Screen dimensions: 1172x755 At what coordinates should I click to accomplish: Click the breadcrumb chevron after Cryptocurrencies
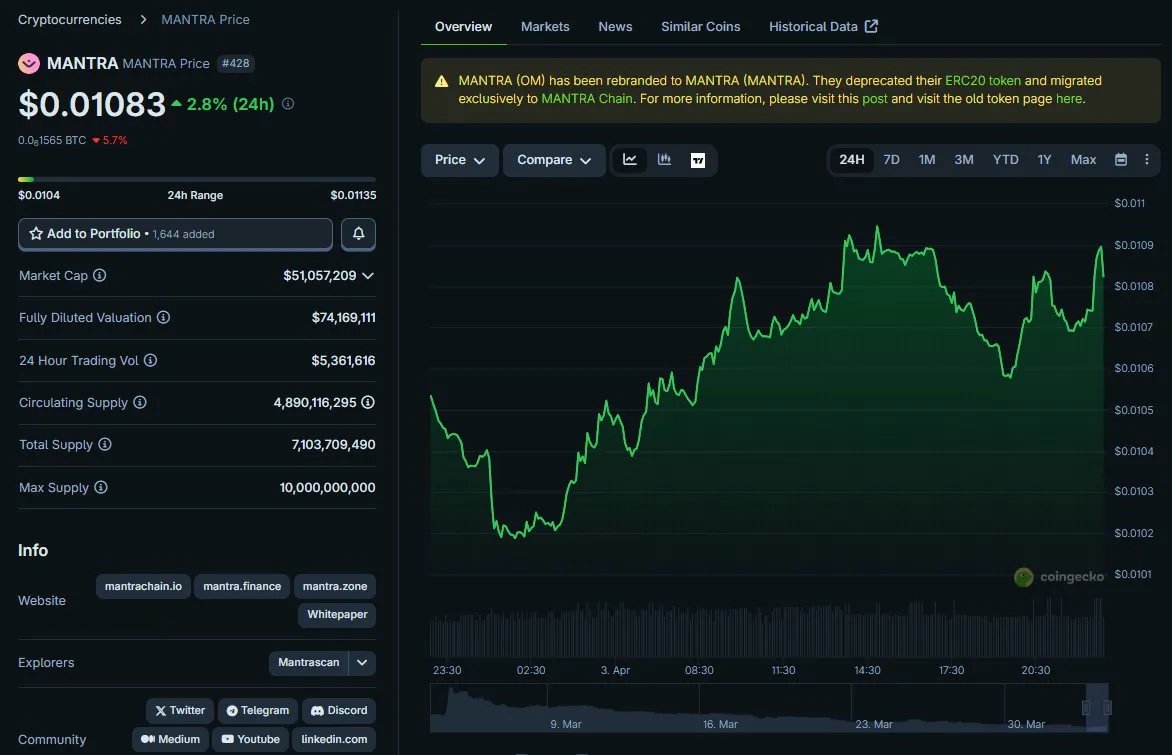point(143,19)
